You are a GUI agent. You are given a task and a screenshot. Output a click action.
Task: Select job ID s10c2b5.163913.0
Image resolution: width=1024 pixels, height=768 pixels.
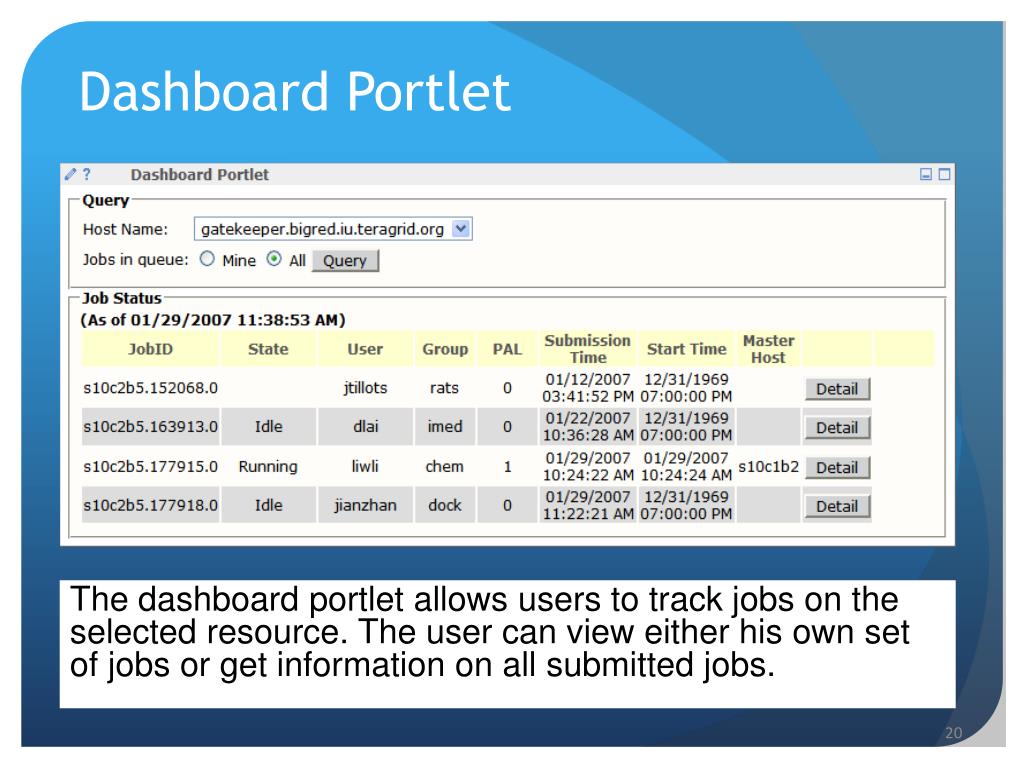pyautogui.click(x=150, y=426)
